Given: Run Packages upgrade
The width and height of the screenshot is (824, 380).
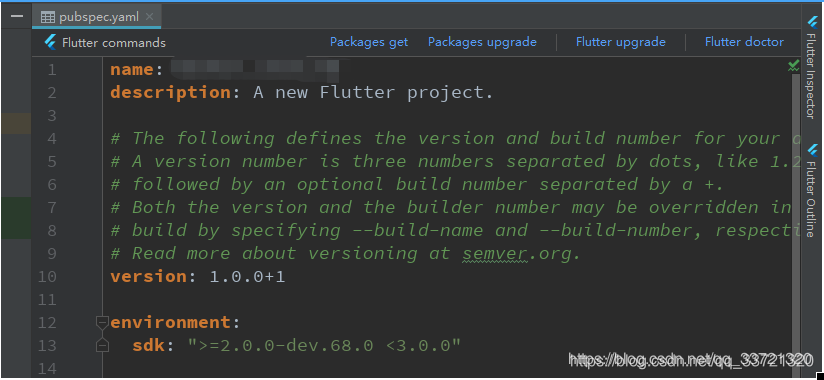Looking at the screenshot, I should tap(482, 42).
